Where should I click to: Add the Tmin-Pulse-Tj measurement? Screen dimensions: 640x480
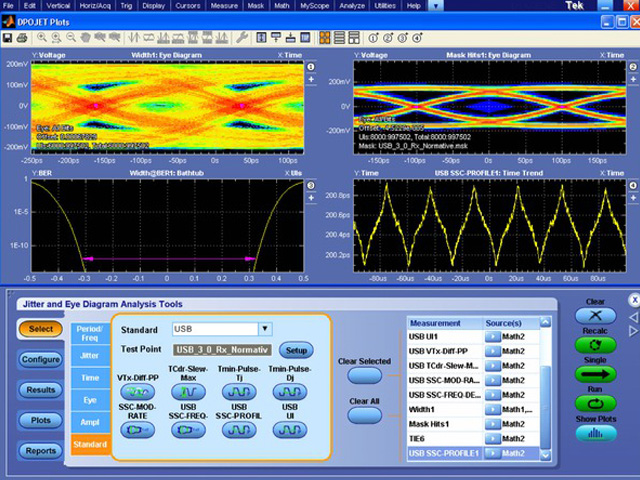tap(239, 392)
